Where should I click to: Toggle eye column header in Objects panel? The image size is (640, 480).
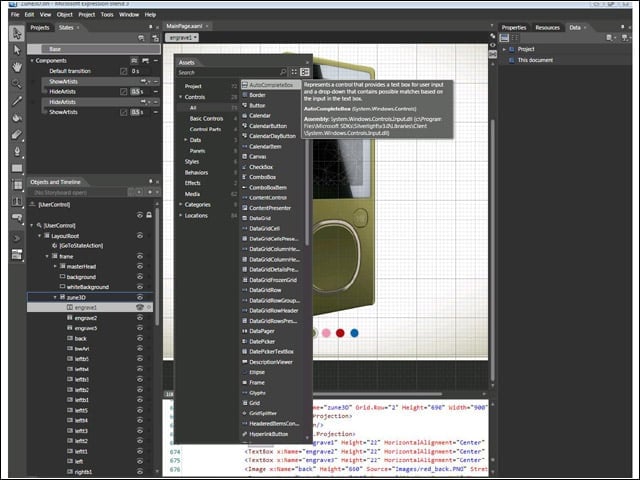click(140, 215)
